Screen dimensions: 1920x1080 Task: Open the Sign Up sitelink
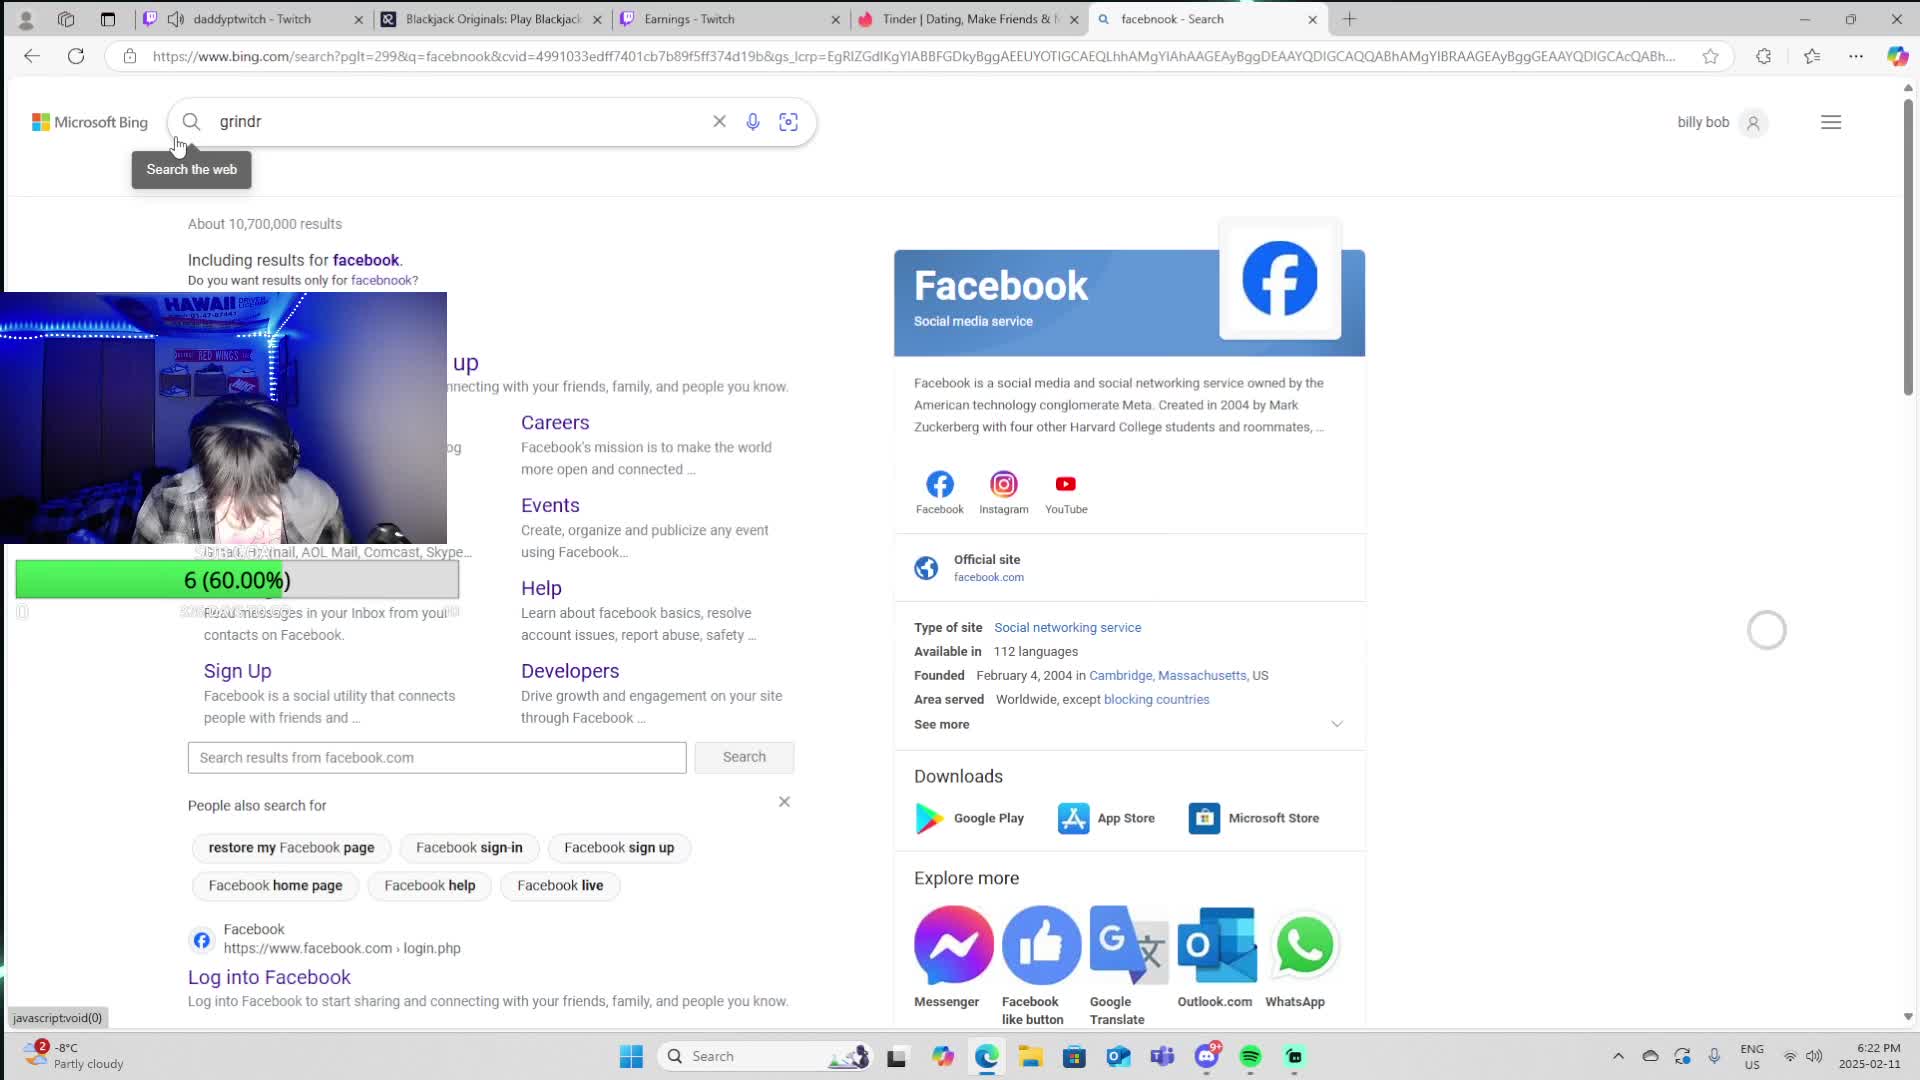point(238,671)
